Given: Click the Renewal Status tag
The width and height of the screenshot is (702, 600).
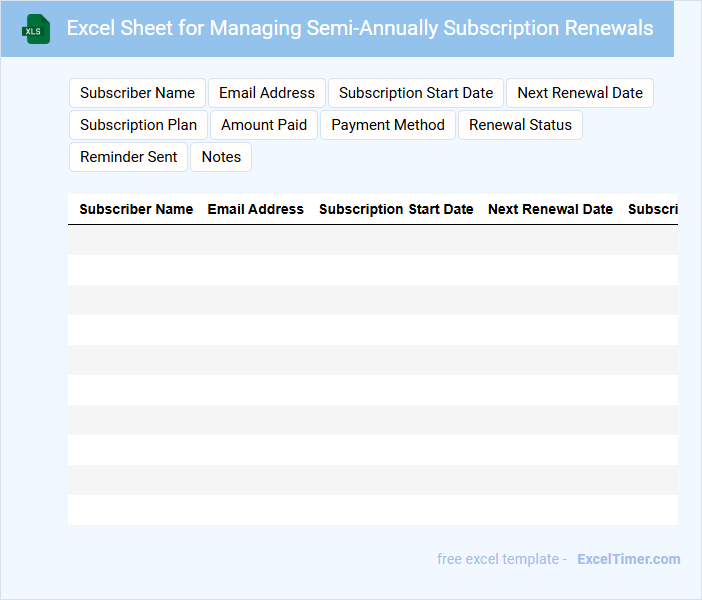Looking at the screenshot, I should (520, 125).
